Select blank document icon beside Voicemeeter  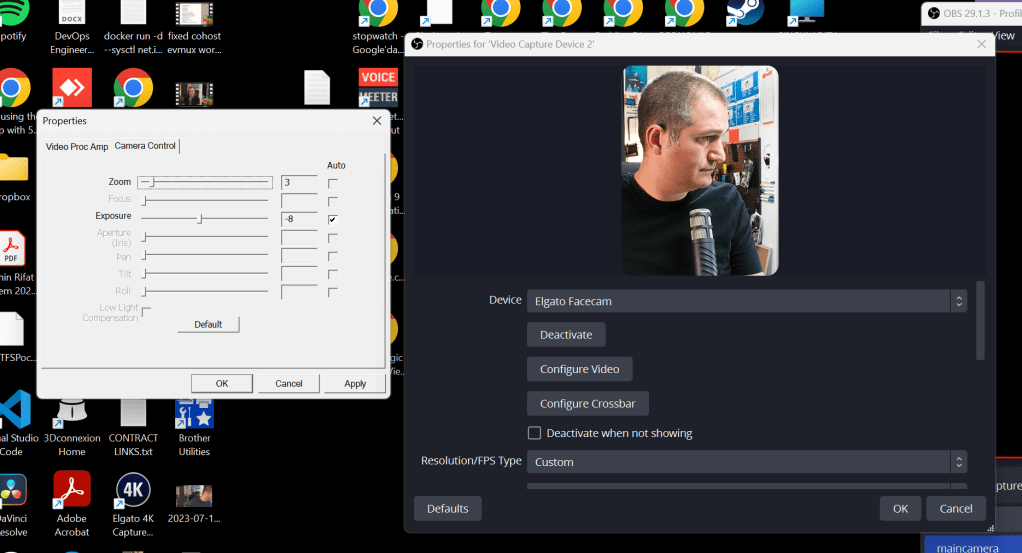coord(317,87)
